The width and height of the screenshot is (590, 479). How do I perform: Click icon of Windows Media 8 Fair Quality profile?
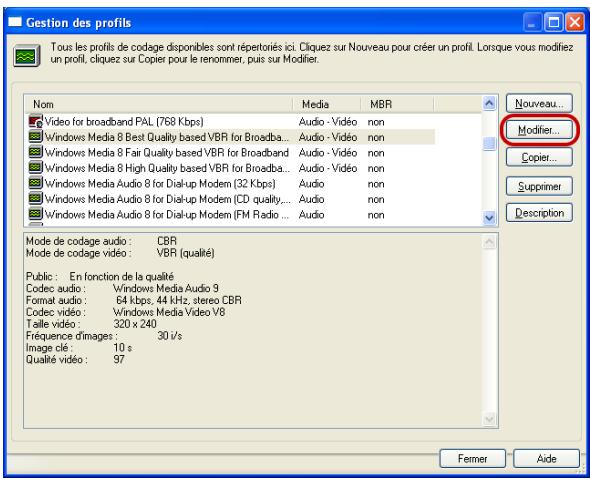click(36, 152)
